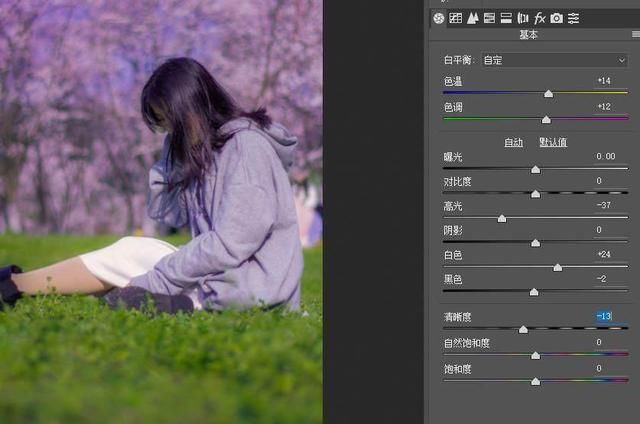Open the 基本 panel flyout menu
Image resolution: width=640 pixels, height=424 pixels.
pyautogui.click(x=636, y=35)
